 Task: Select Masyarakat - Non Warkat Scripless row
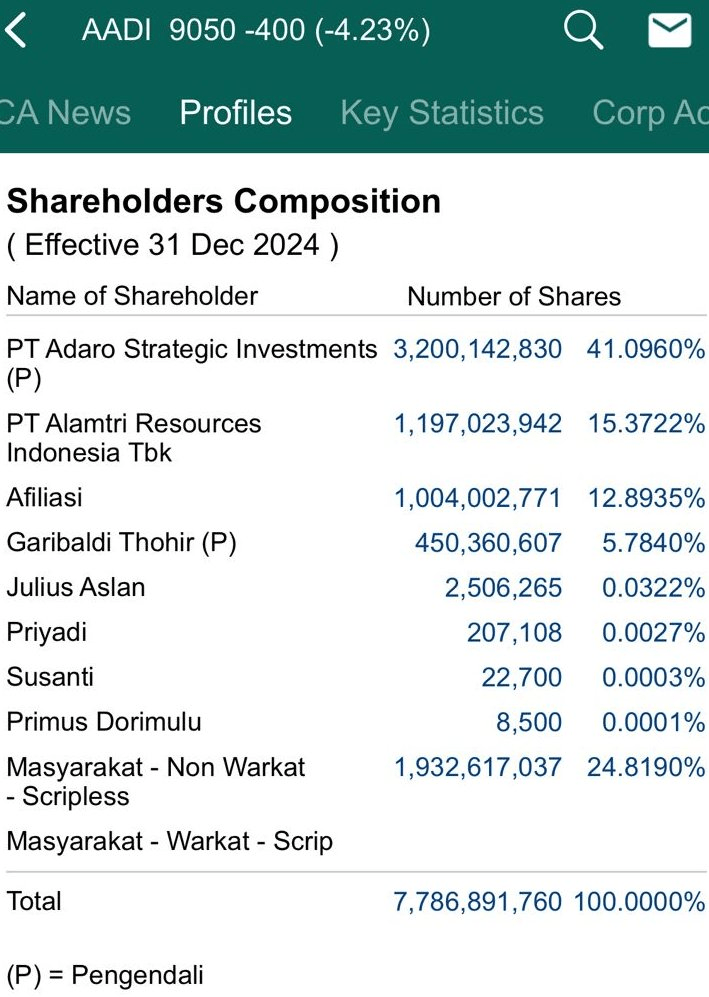[155, 781]
